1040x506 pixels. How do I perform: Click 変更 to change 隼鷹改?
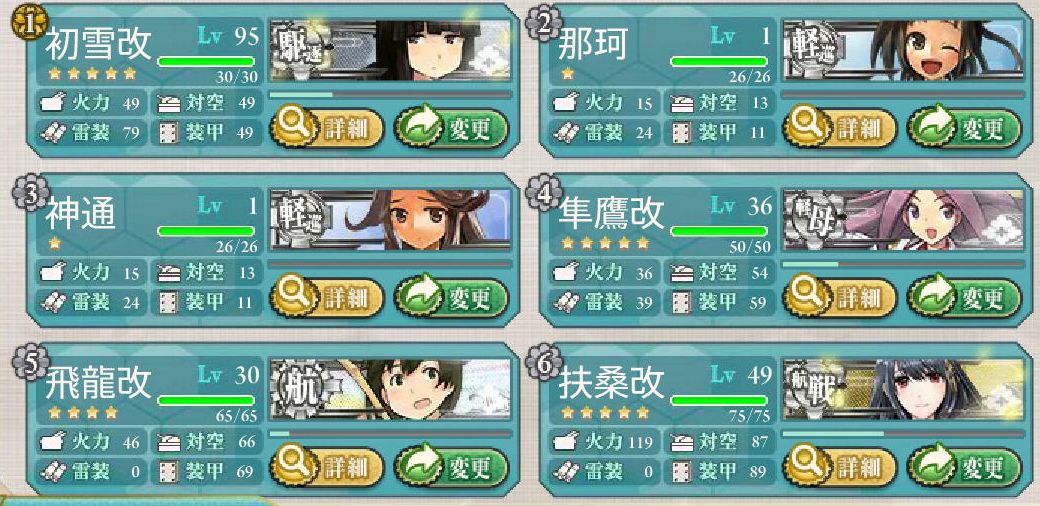(x=965, y=298)
